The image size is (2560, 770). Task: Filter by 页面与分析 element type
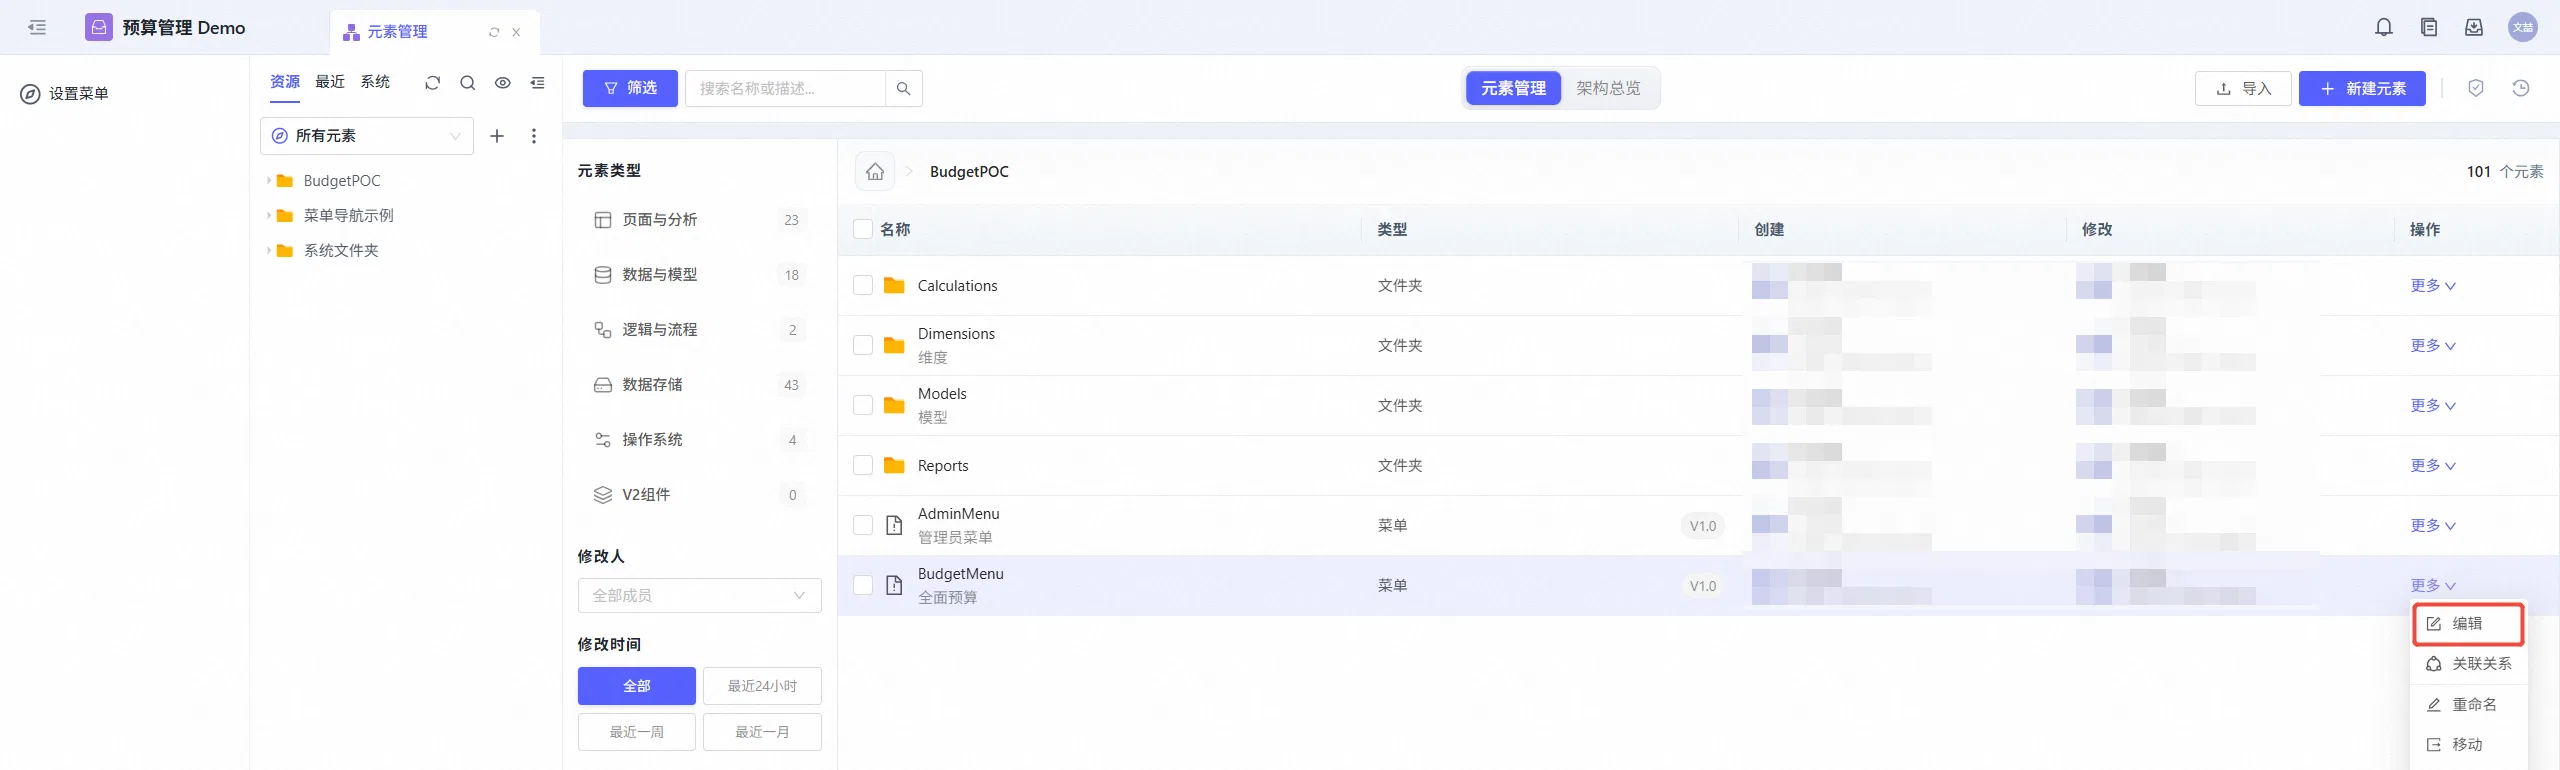pyautogui.click(x=700, y=220)
